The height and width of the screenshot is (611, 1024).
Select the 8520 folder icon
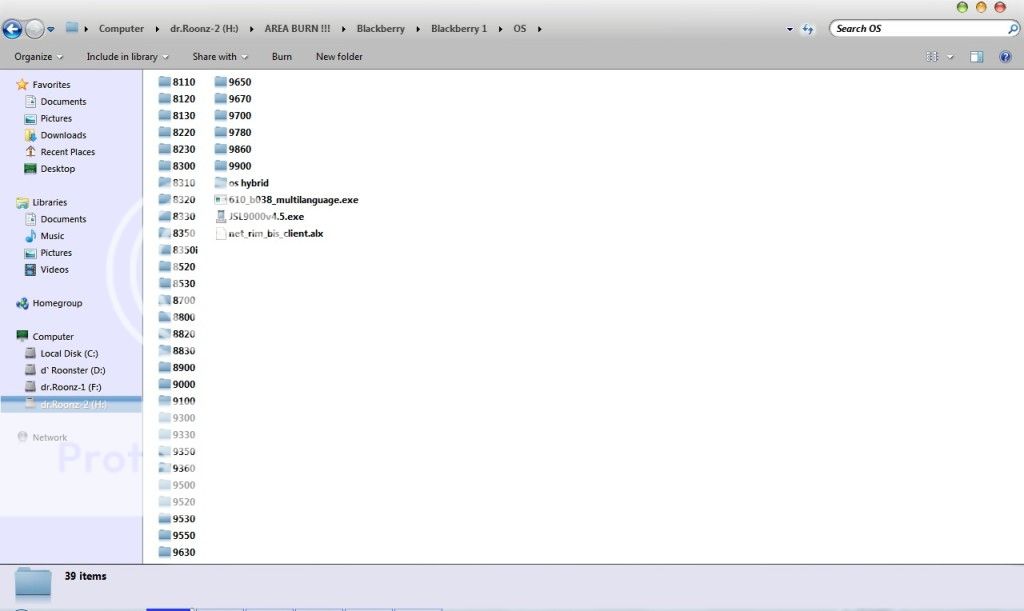[x=165, y=266]
